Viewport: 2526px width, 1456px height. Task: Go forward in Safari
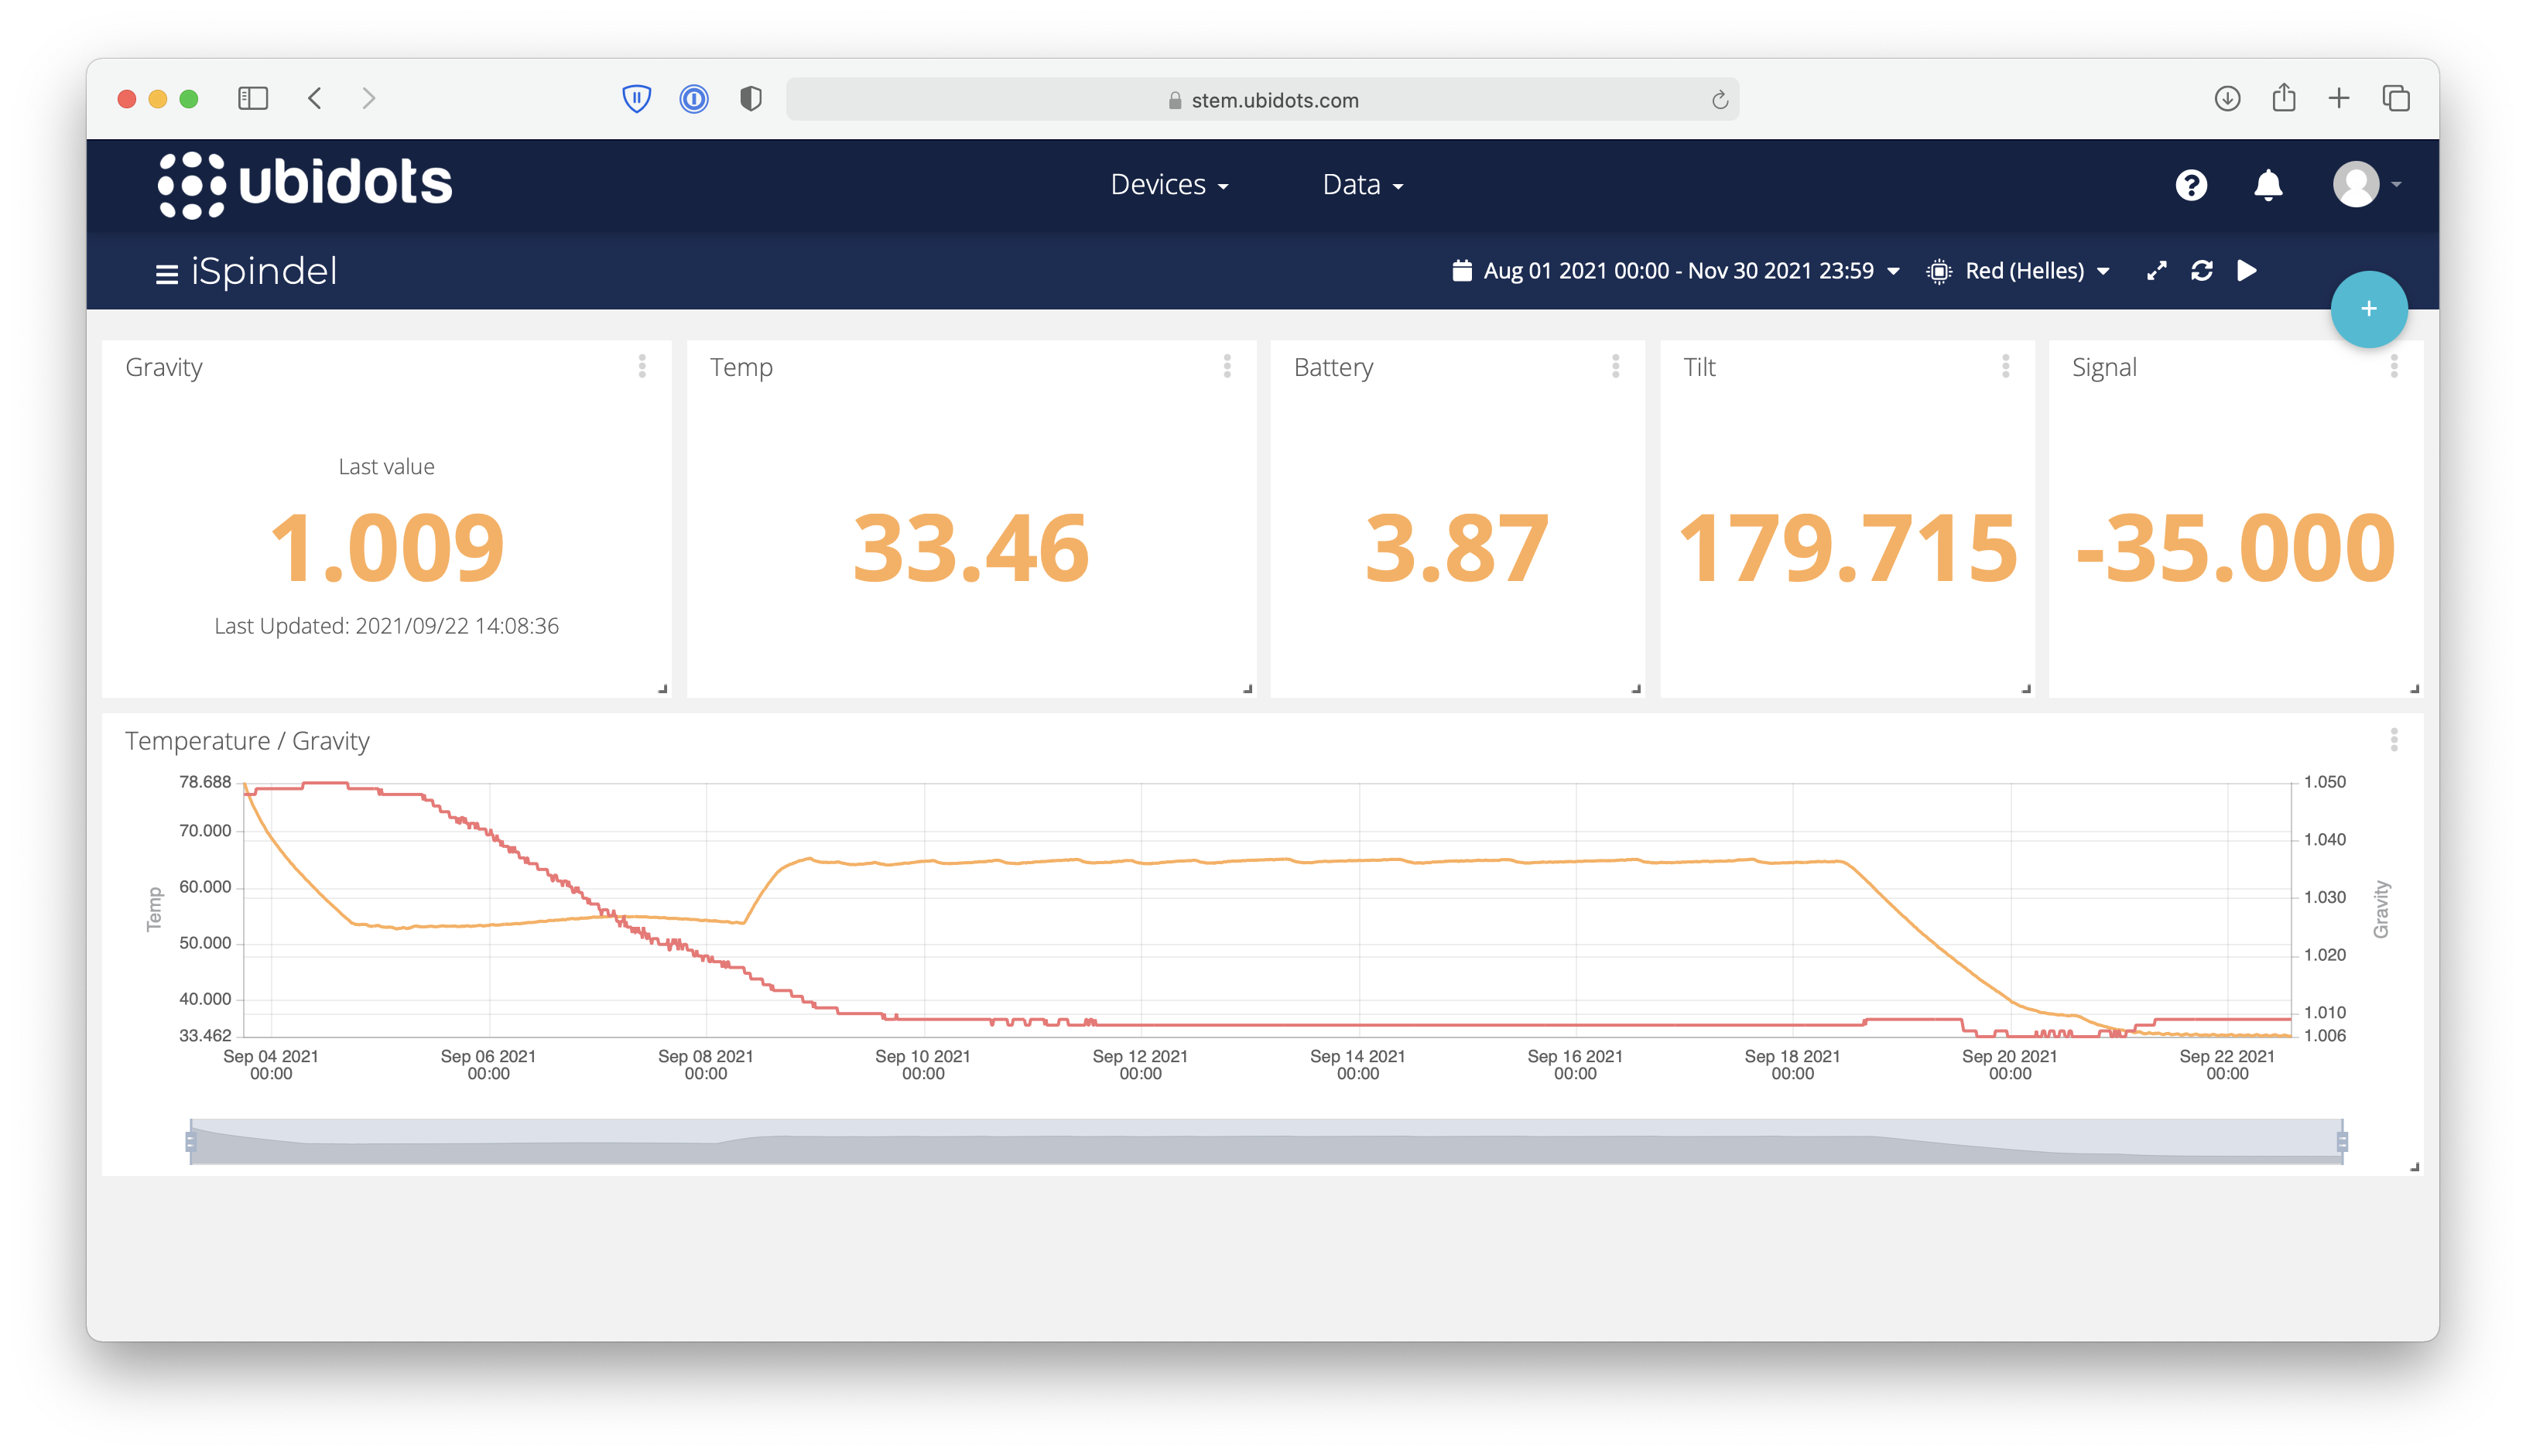[369, 98]
